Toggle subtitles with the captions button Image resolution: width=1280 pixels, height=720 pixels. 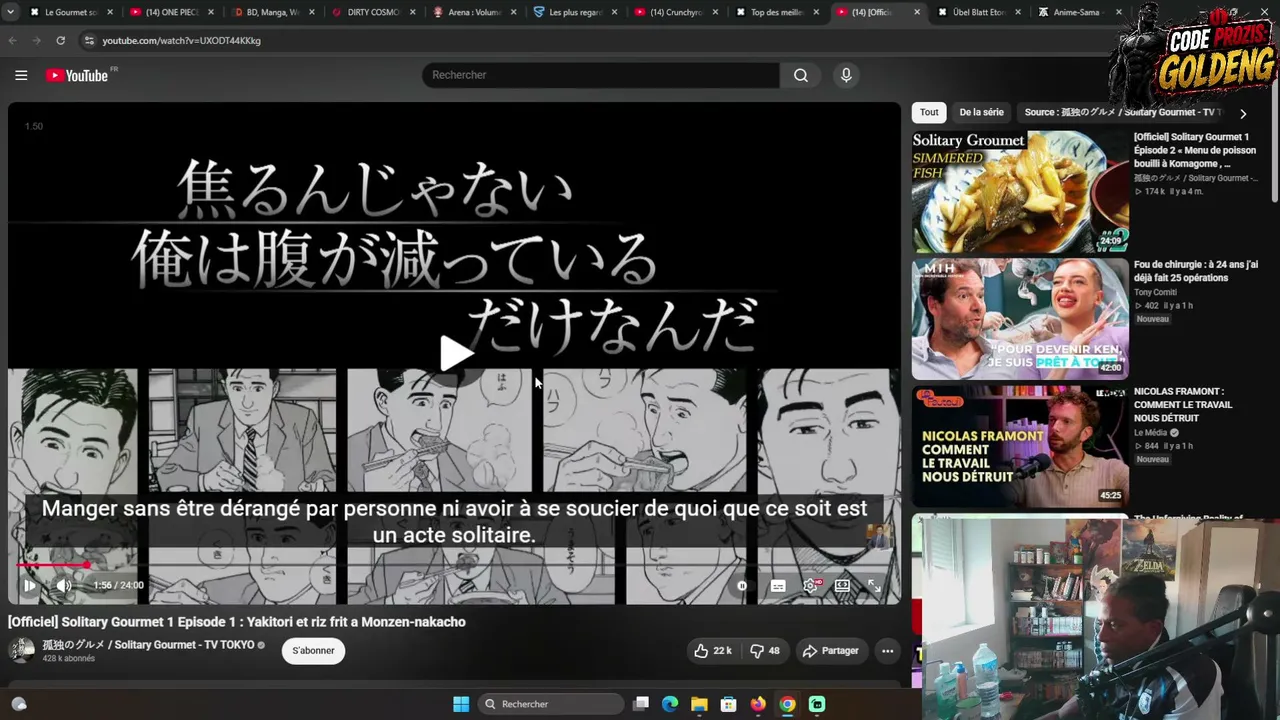[778, 586]
